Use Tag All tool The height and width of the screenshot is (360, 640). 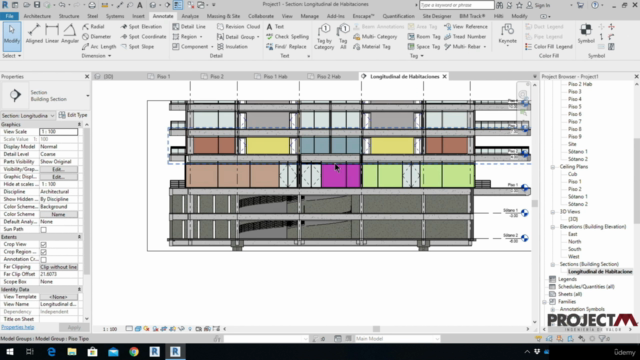[343, 37]
